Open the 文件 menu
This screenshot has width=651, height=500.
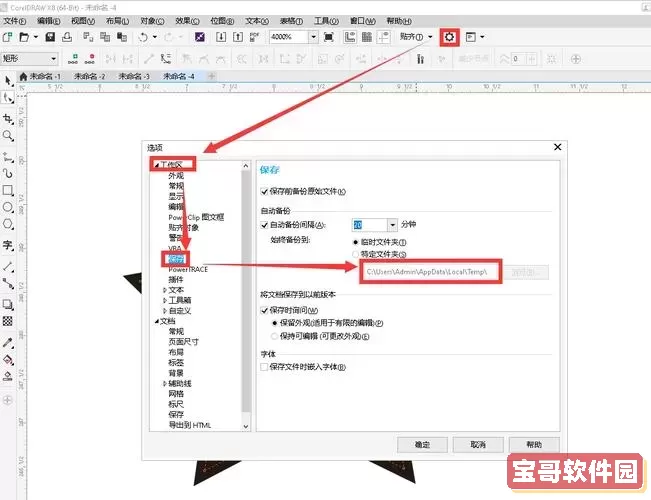coord(15,21)
